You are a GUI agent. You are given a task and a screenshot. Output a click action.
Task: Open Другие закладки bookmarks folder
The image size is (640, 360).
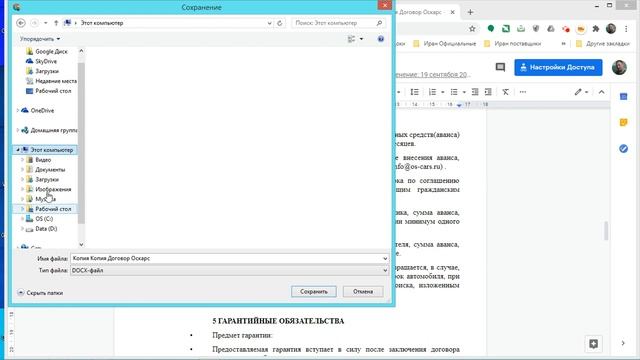click(603, 44)
